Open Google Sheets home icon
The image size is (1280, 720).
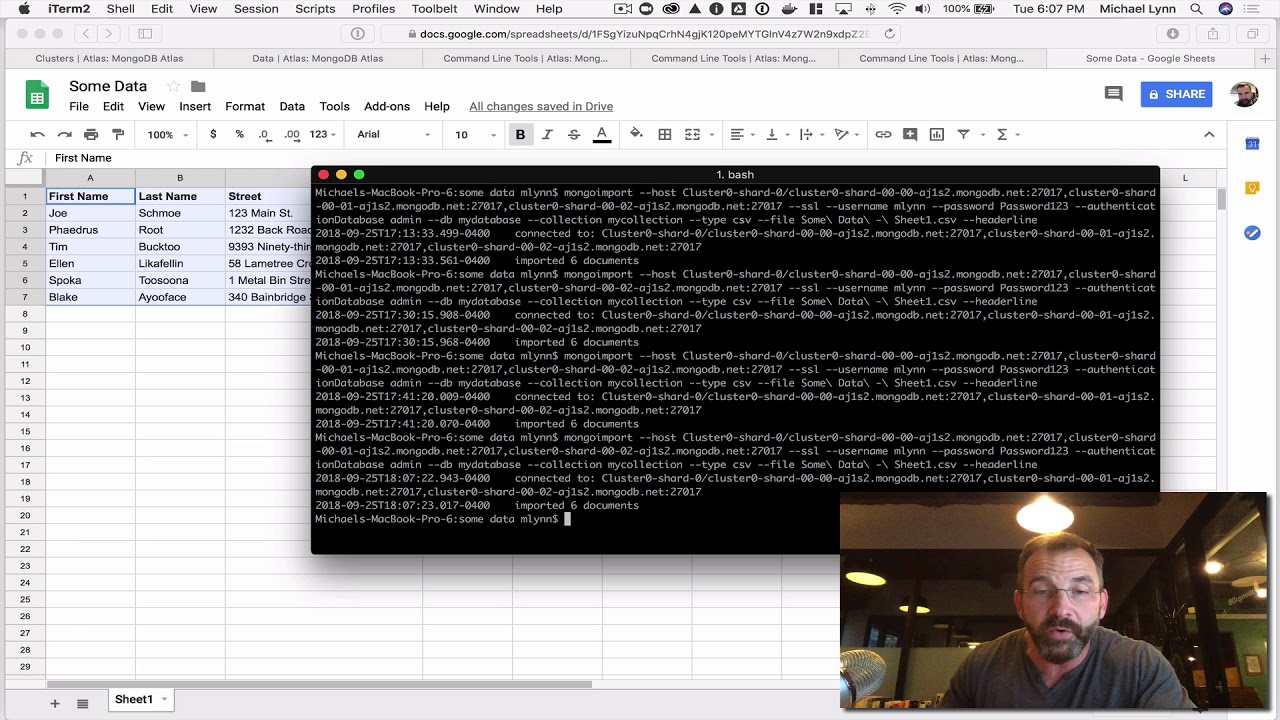click(37, 96)
